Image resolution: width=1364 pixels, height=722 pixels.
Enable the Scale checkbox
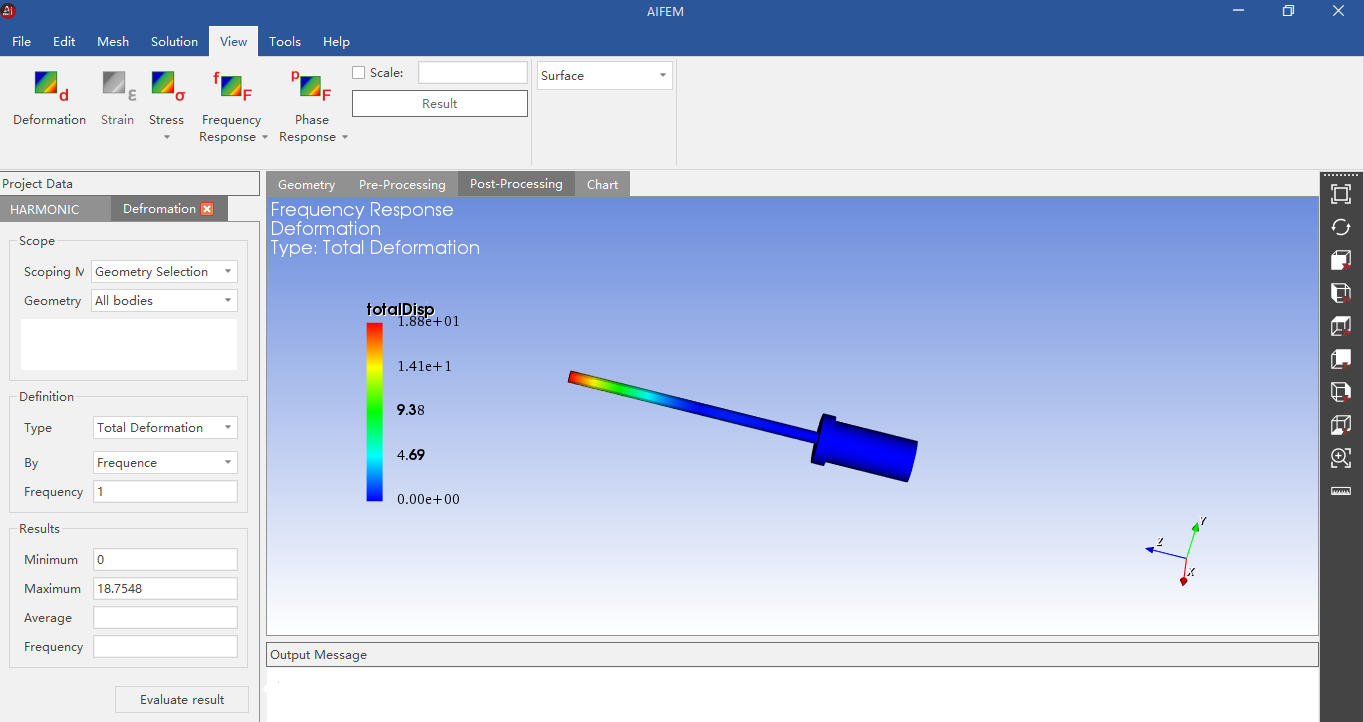[359, 73]
